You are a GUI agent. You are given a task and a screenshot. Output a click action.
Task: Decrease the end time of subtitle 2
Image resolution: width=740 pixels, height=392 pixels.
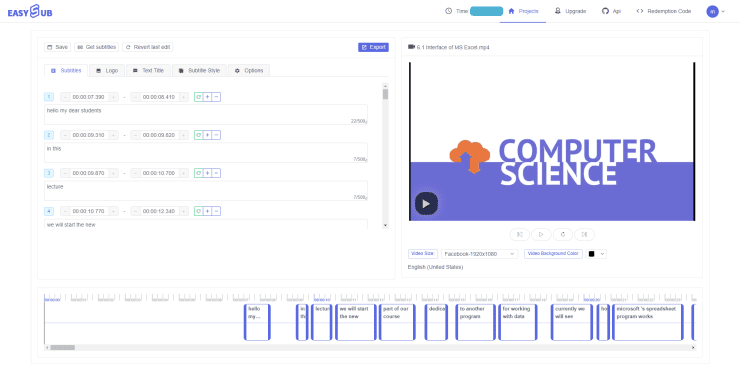coord(135,135)
